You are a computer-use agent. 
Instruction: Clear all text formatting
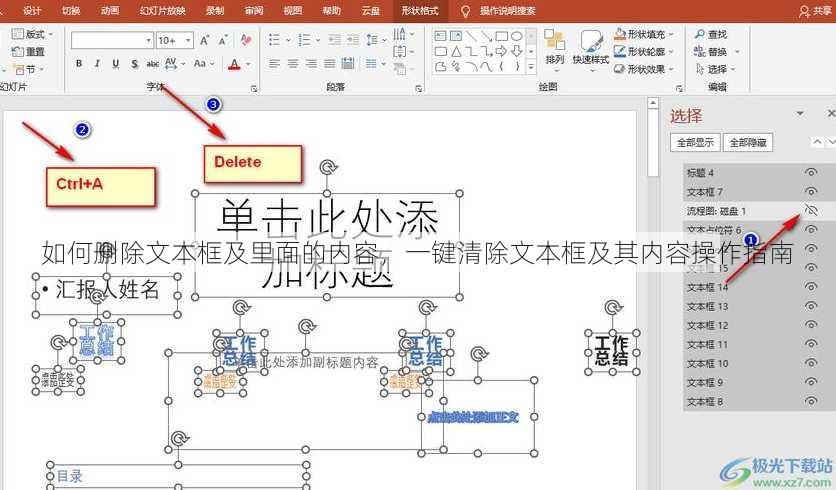(246, 40)
